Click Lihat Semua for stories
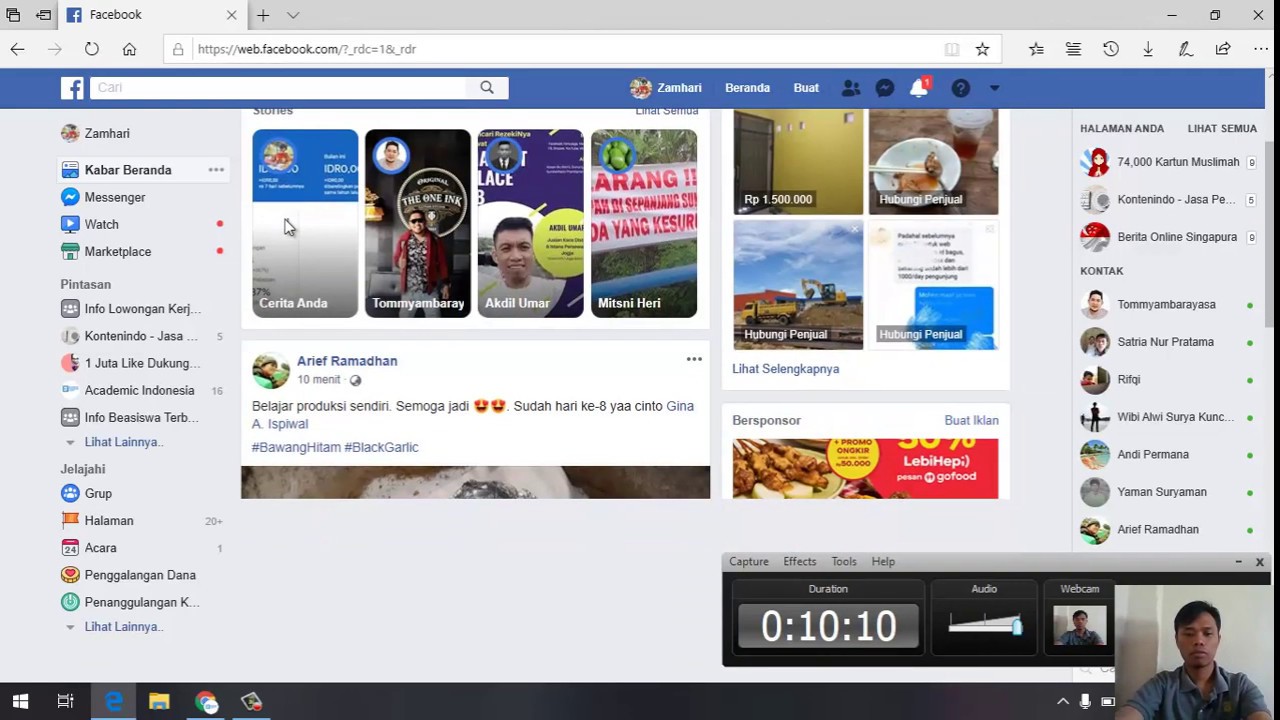This screenshot has width=1280, height=720. click(666, 111)
